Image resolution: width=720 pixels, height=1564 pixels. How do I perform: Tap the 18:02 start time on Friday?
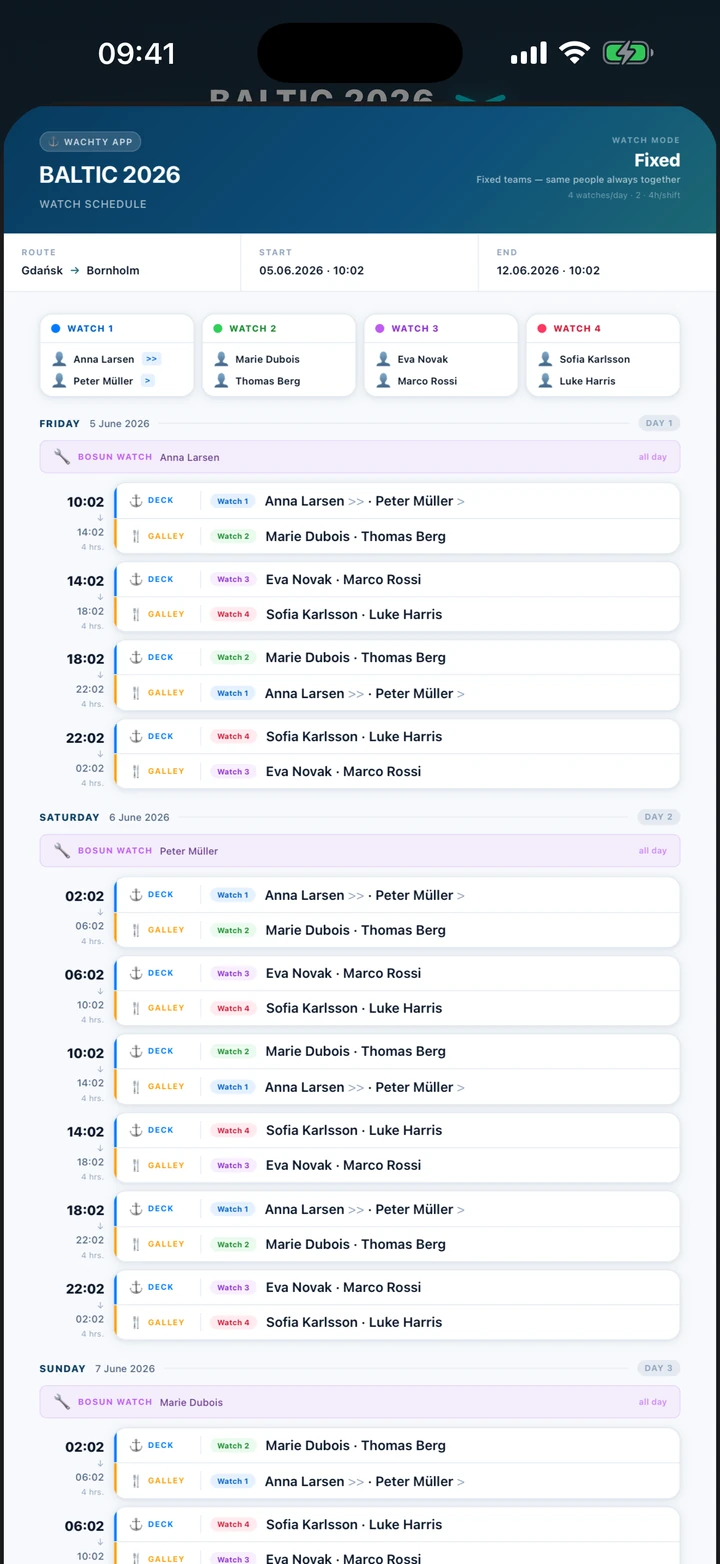point(85,659)
